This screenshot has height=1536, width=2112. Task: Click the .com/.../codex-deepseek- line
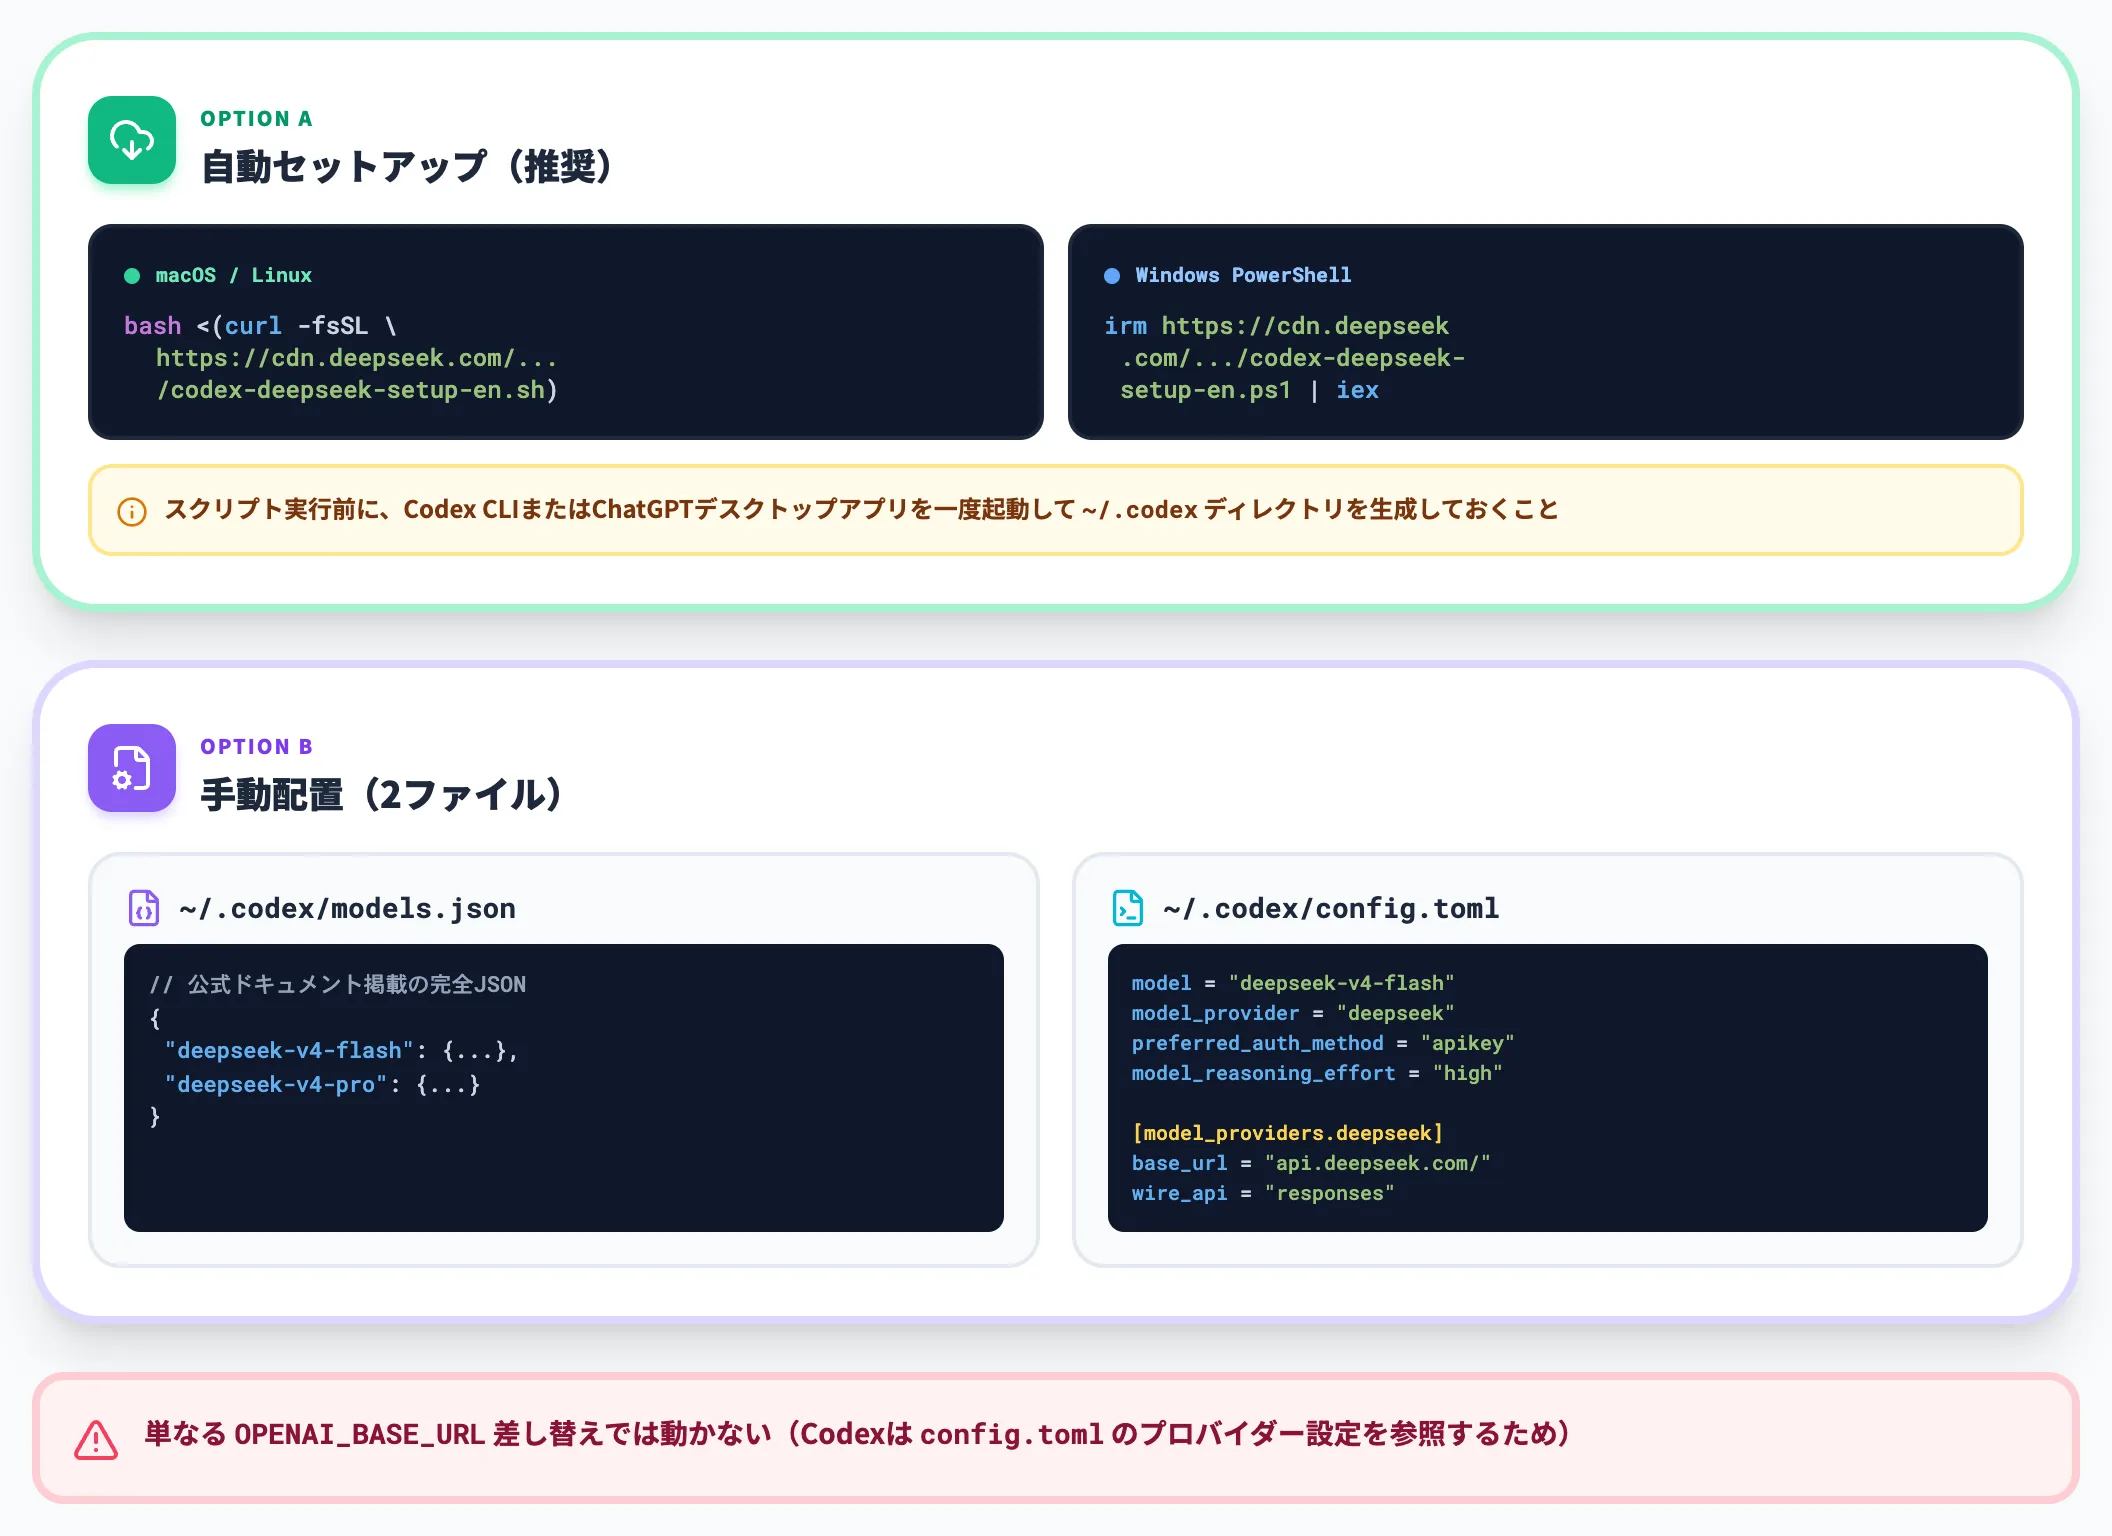click(1292, 358)
